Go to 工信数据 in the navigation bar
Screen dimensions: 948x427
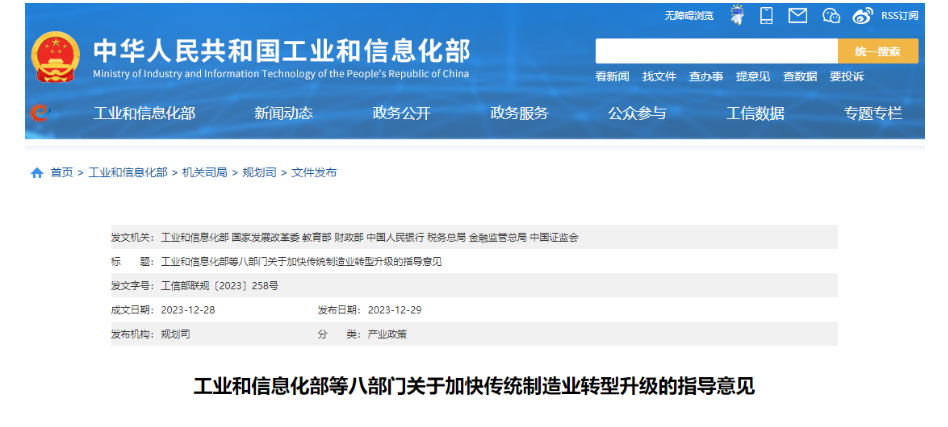pos(755,113)
